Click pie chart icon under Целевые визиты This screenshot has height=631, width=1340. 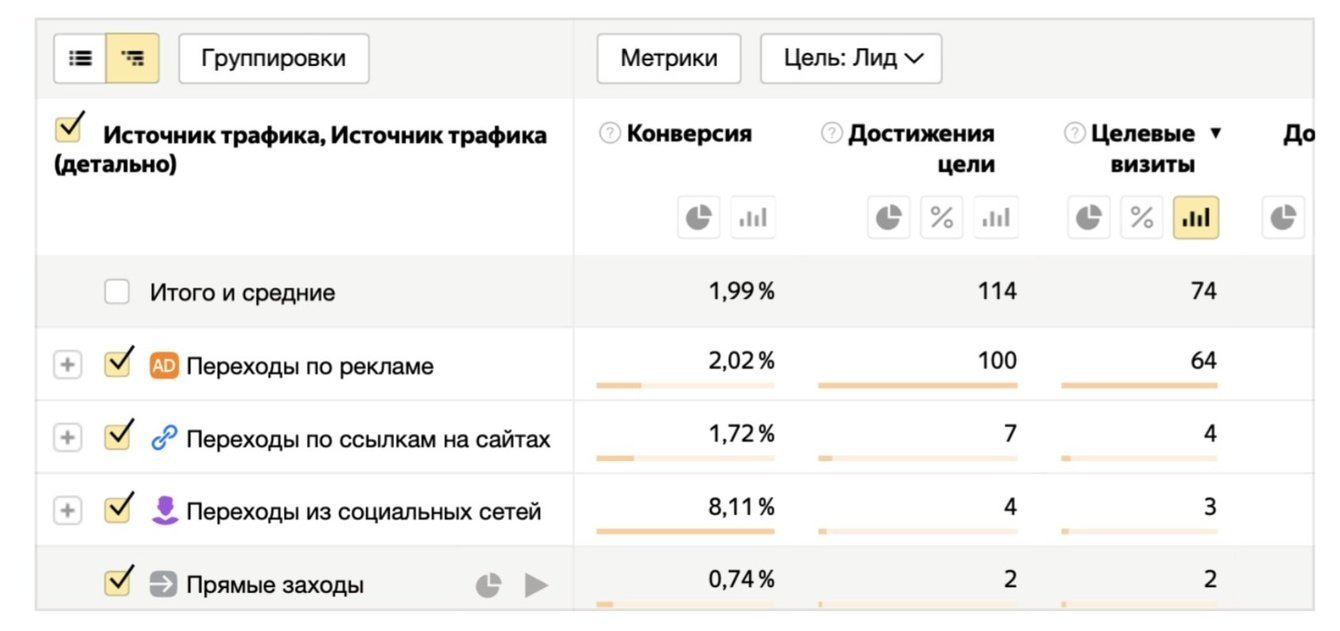coord(1089,217)
